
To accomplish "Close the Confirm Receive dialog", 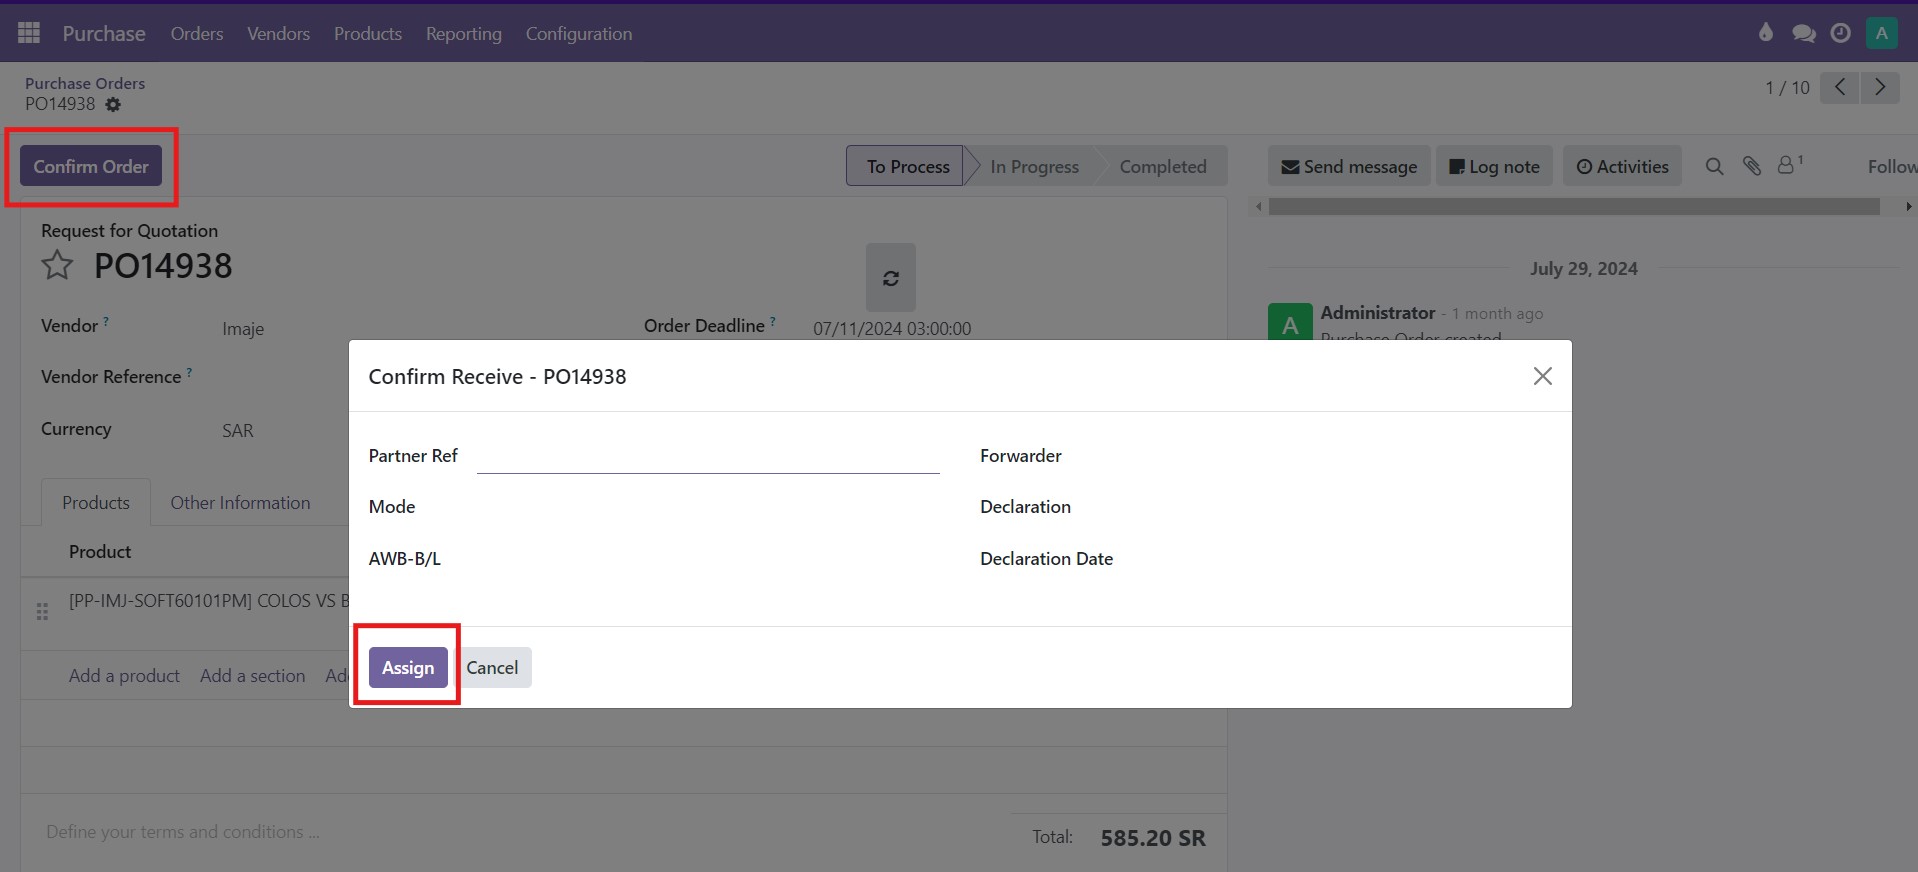I will tap(1542, 376).
